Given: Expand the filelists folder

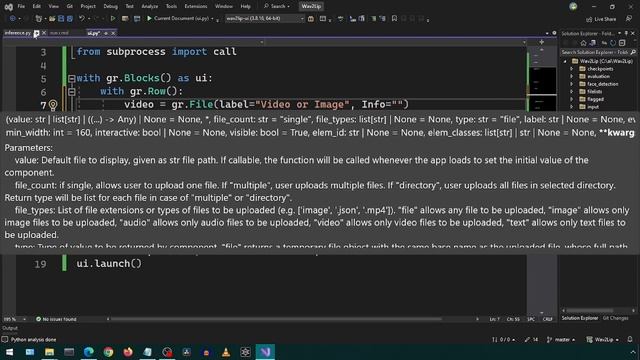Looking at the screenshot, I should coord(571,92).
